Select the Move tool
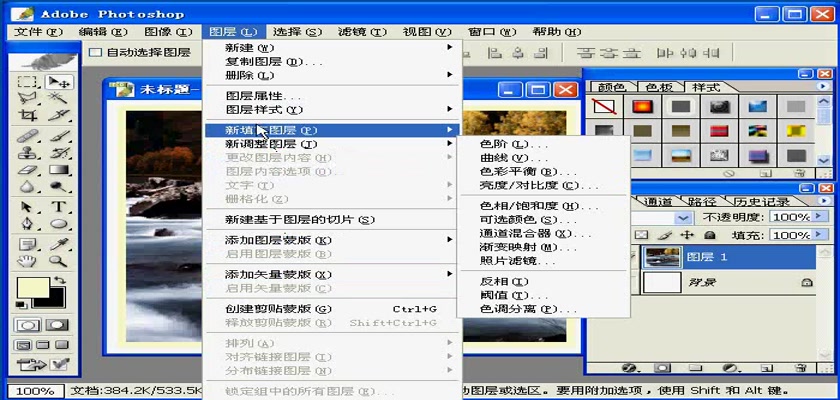Image resolution: width=840 pixels, height=400 pixels. click(x=58, y=82)
